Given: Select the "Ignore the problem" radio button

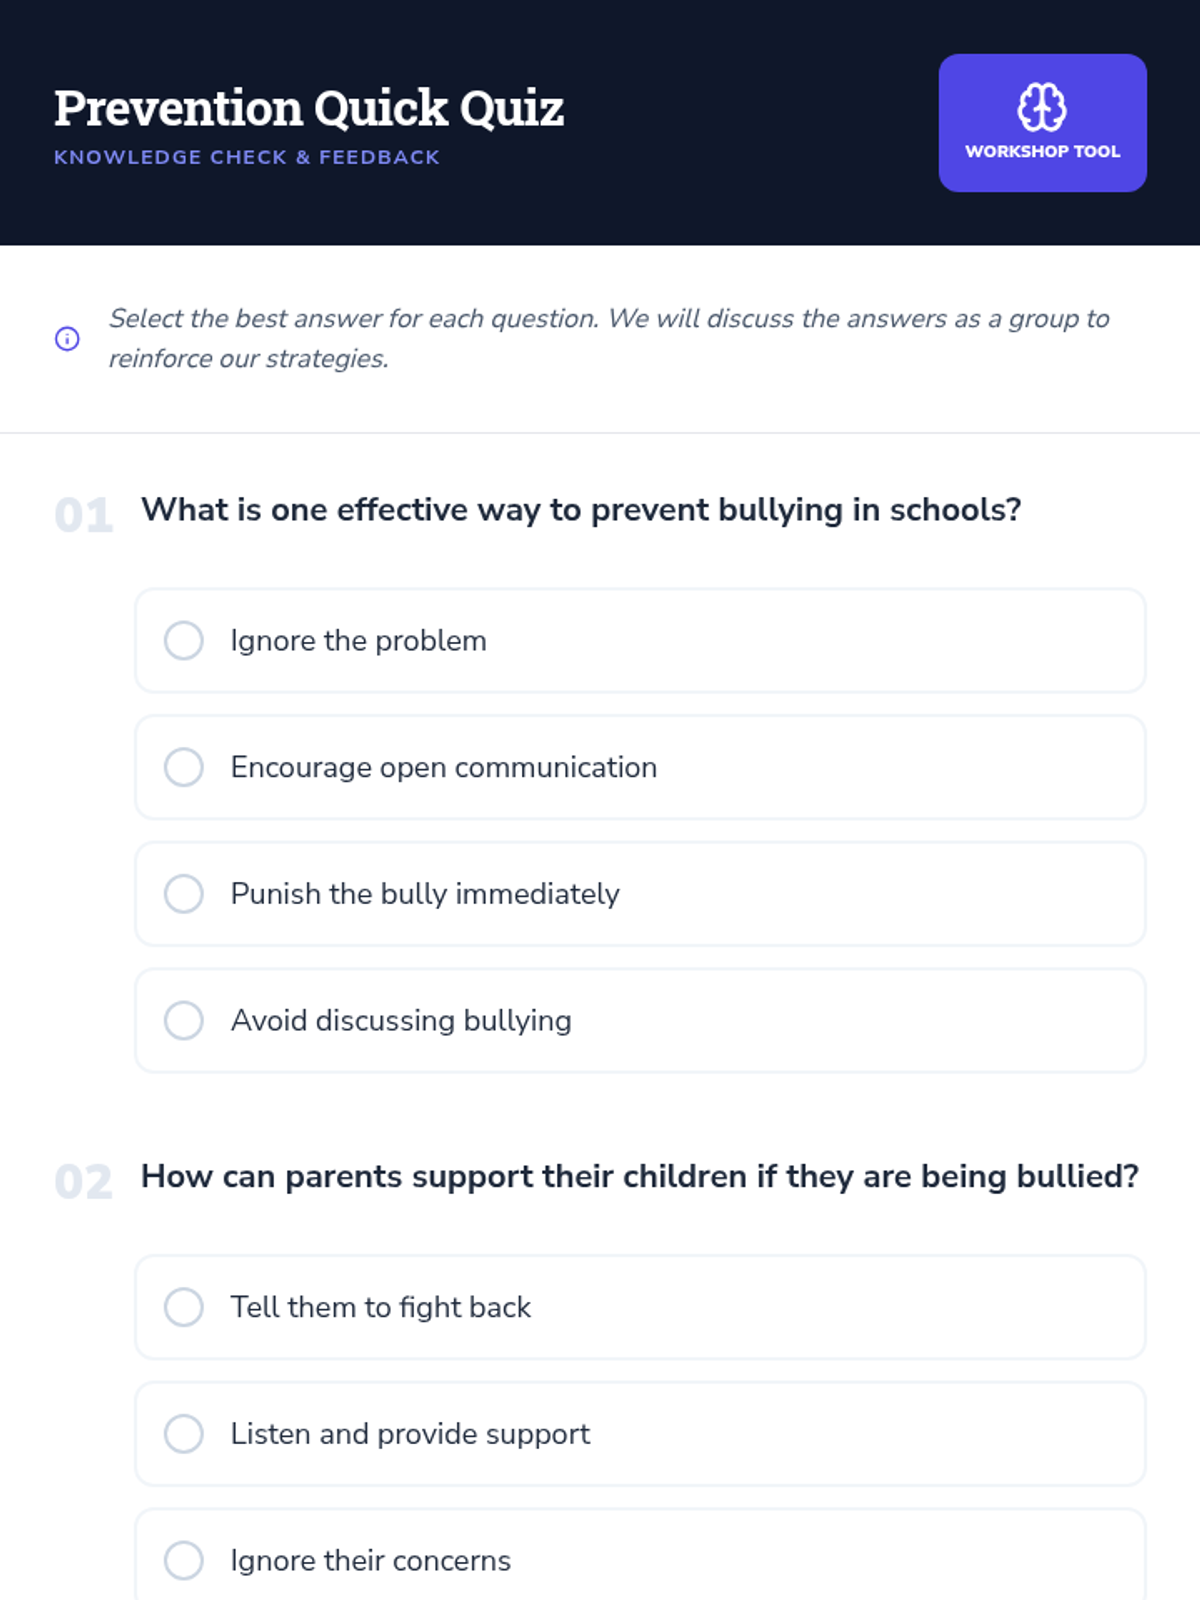Looking at the screenshot, I should tap(184, 641).
